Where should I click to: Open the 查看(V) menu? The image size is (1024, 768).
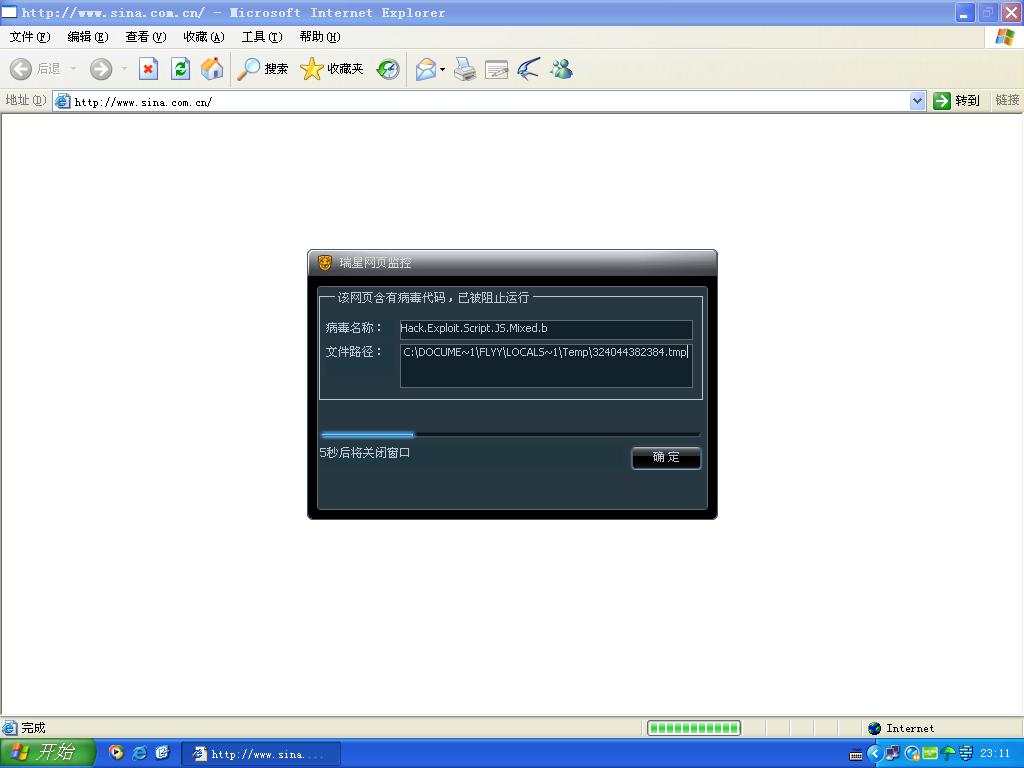click(x=146, y=37)
